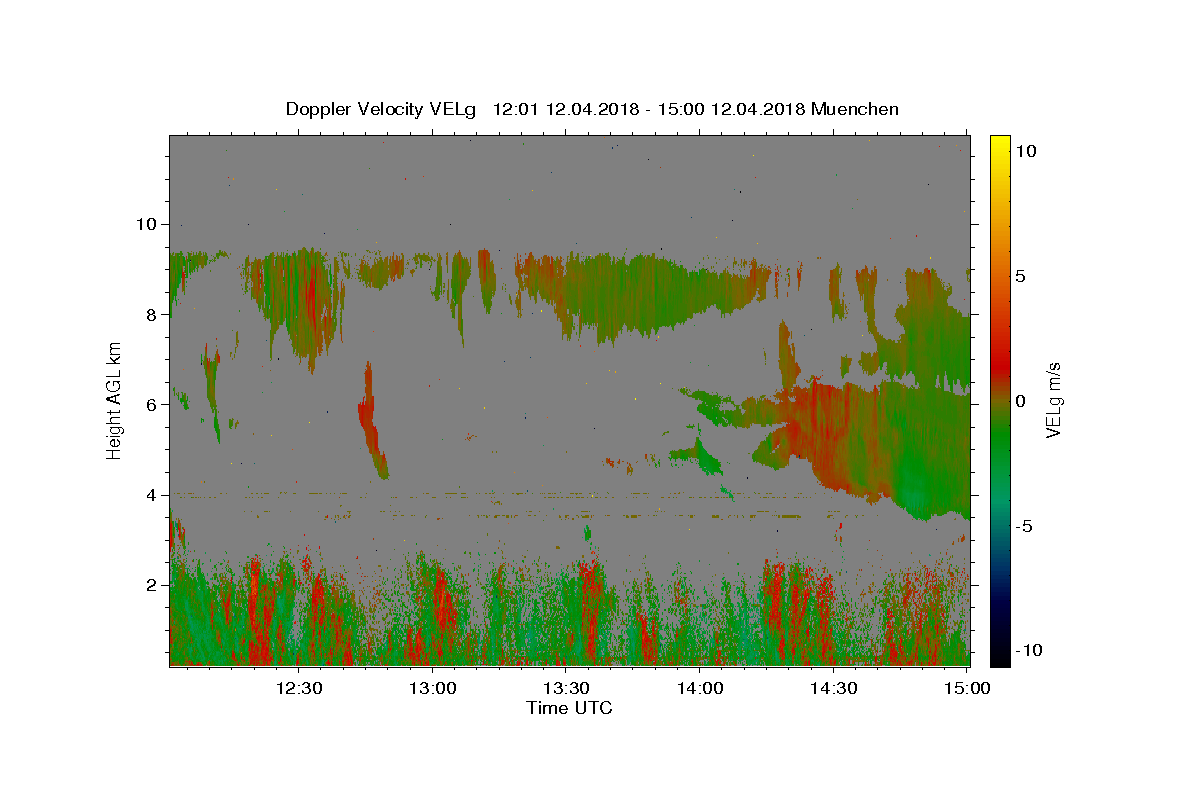The image size is (1200, 800).
Task: Click the "Height AGL km" axis label
Action: click(x=115, y=400)
